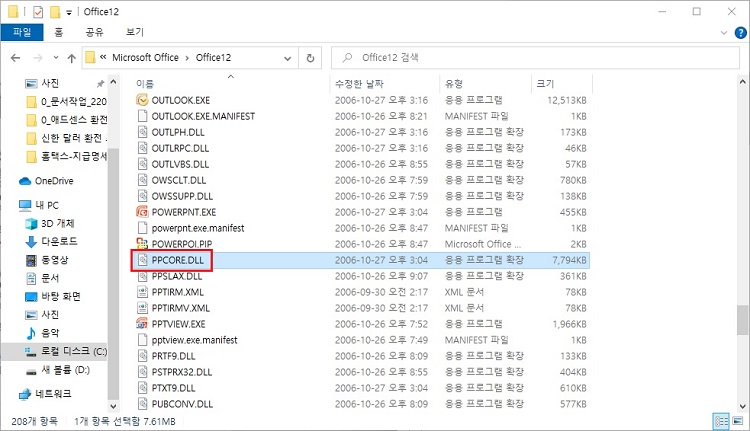Screen dimensions: 750x431
Task: Open the 신한 달러 환전 folder
Action: point(66,138)
